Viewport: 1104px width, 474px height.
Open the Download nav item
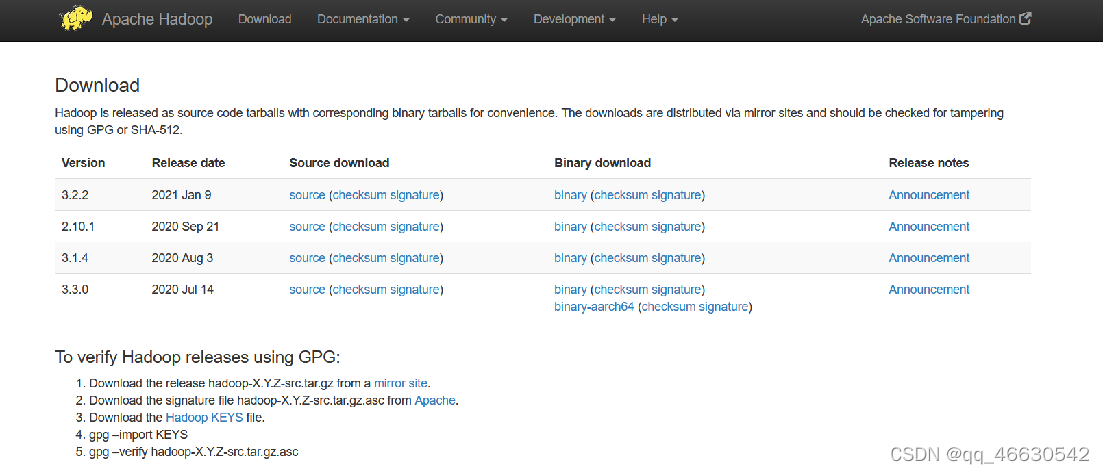[265, 20]
